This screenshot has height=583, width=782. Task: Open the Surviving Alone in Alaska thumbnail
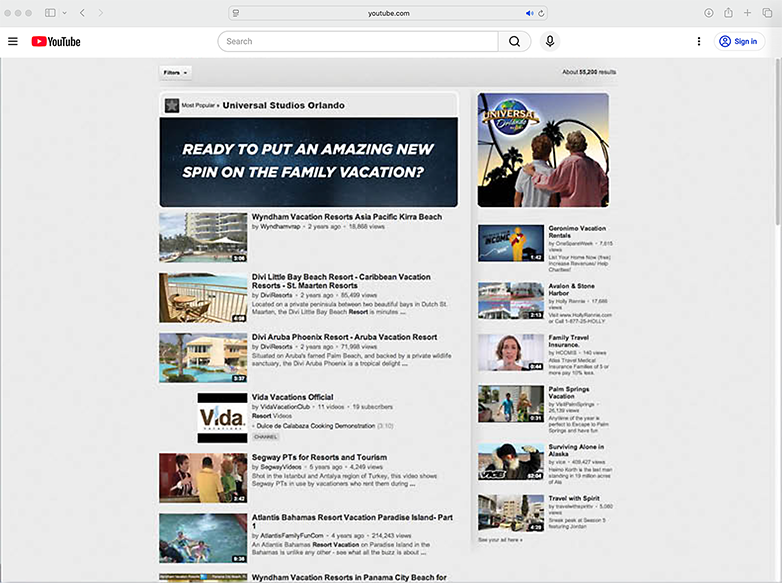tap(511, 461)
